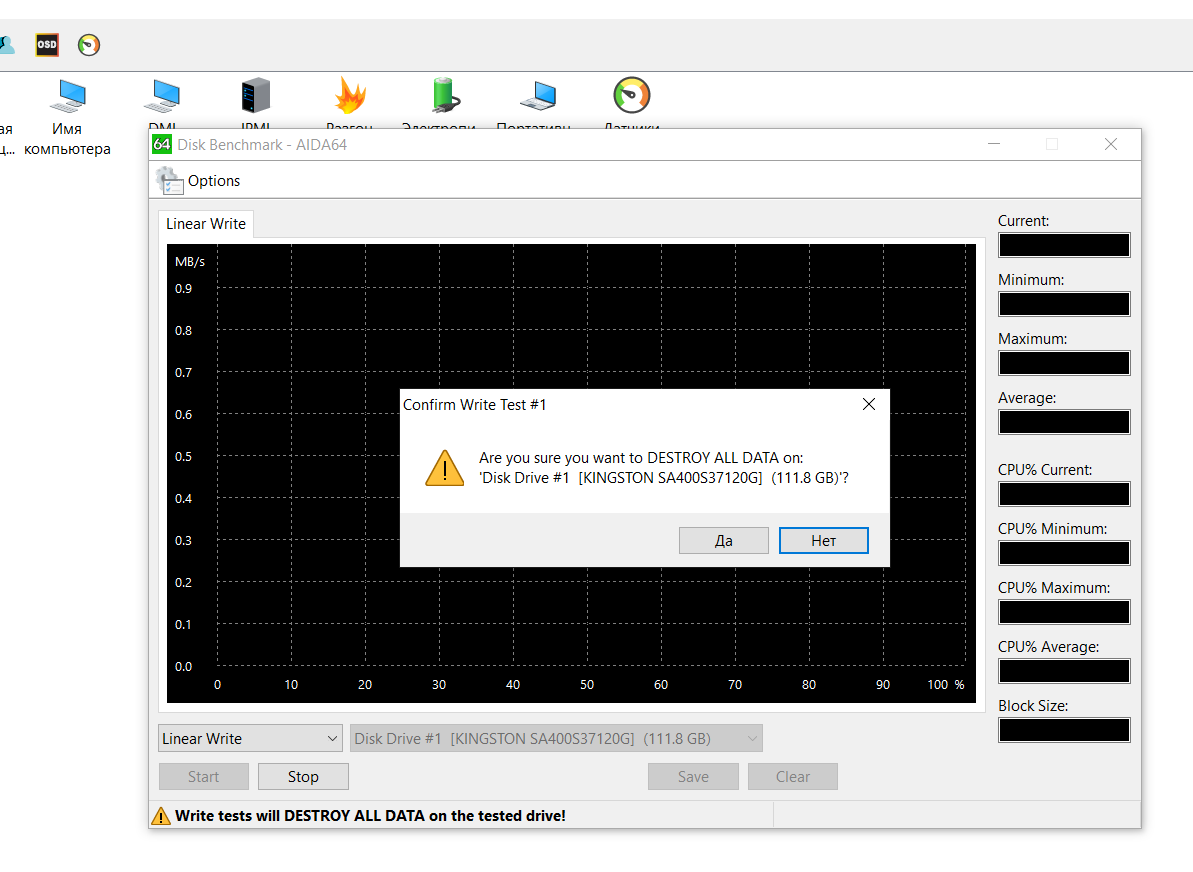Click the status bar write test warning text
1193x872 pixels.
point(371,816)
